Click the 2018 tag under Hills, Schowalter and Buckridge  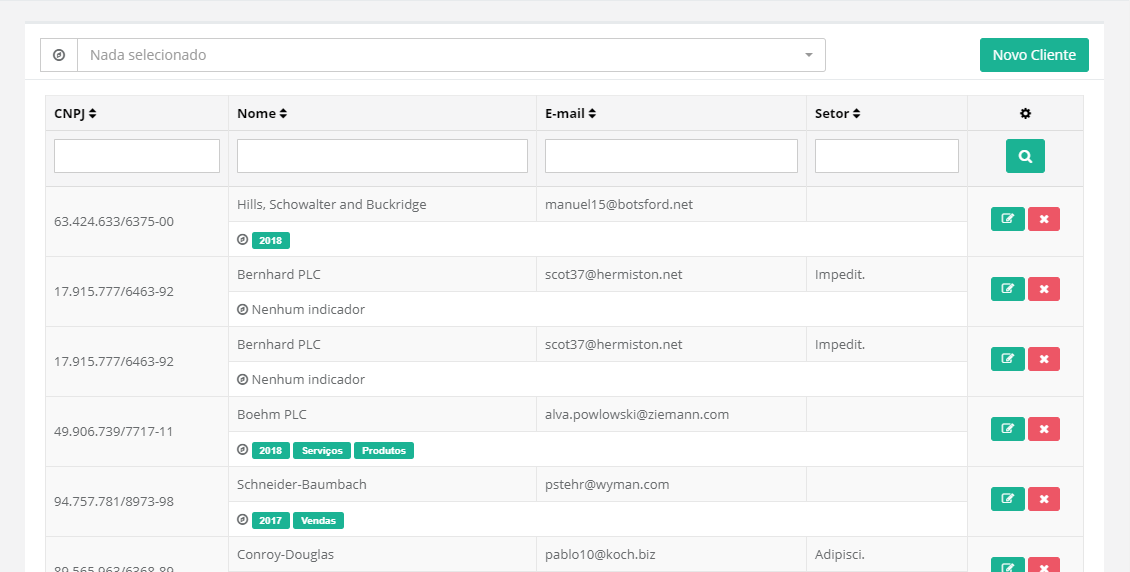[x=270, y=241]
